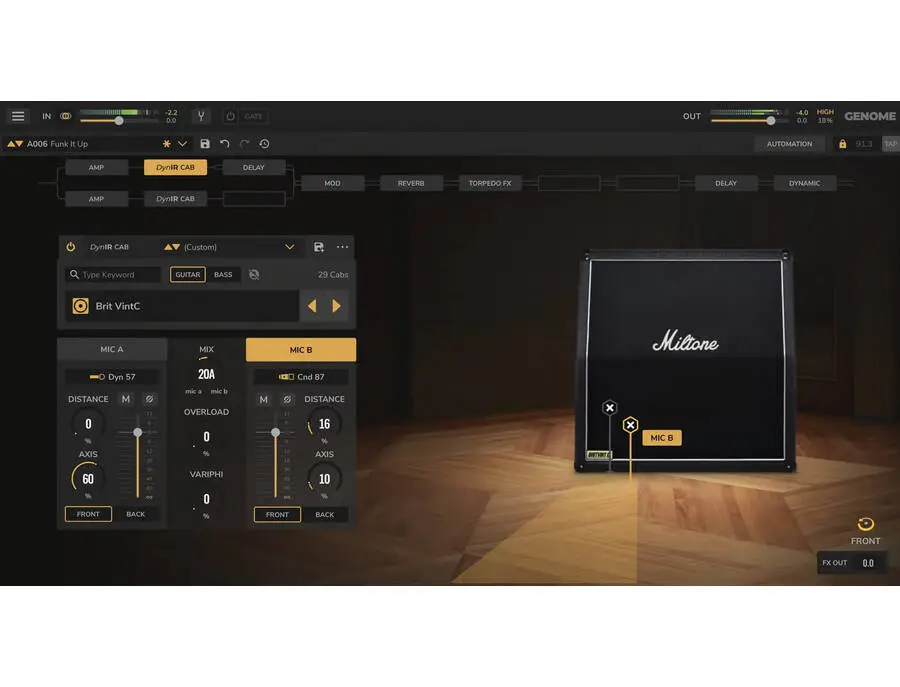This screenshot has width=900, height=687.
Task: Expand the A006 Funk It Up preset list
Action: pyautogui.click(x=183, y=143)
